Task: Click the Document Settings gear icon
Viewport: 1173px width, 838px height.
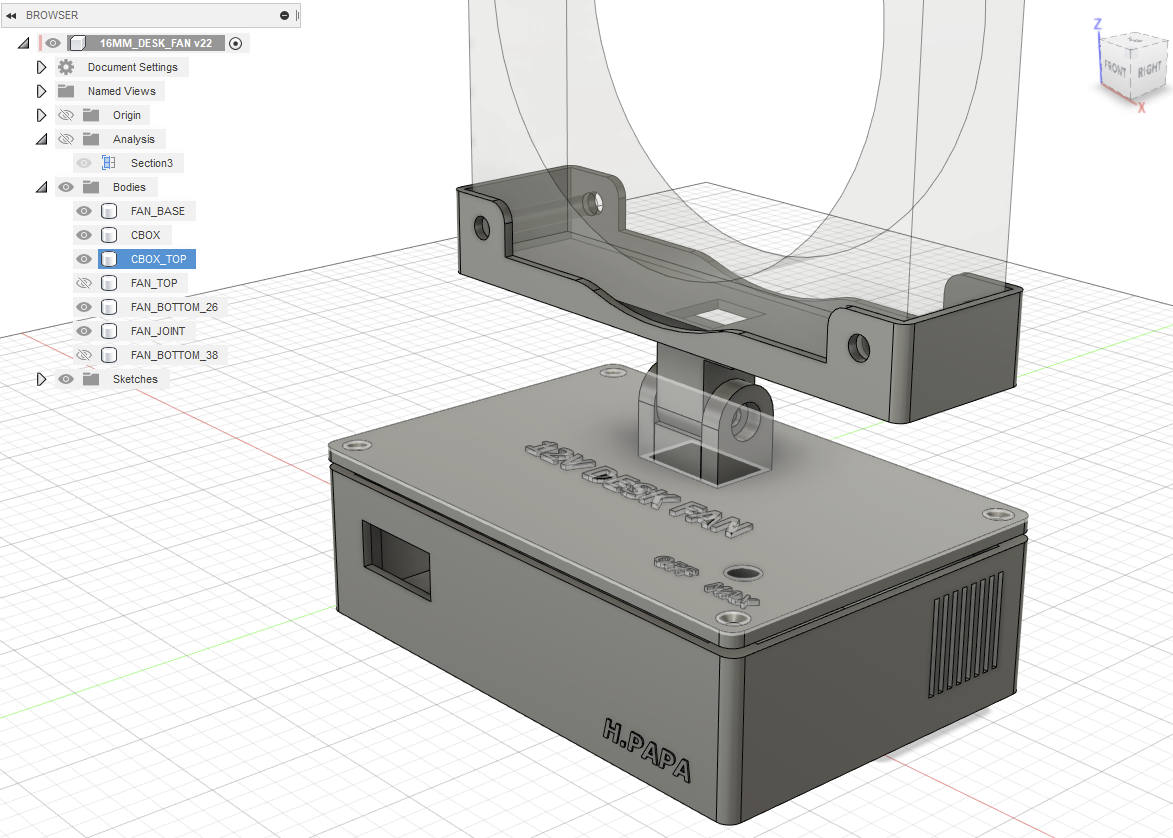Action: [x=66, y=67]
